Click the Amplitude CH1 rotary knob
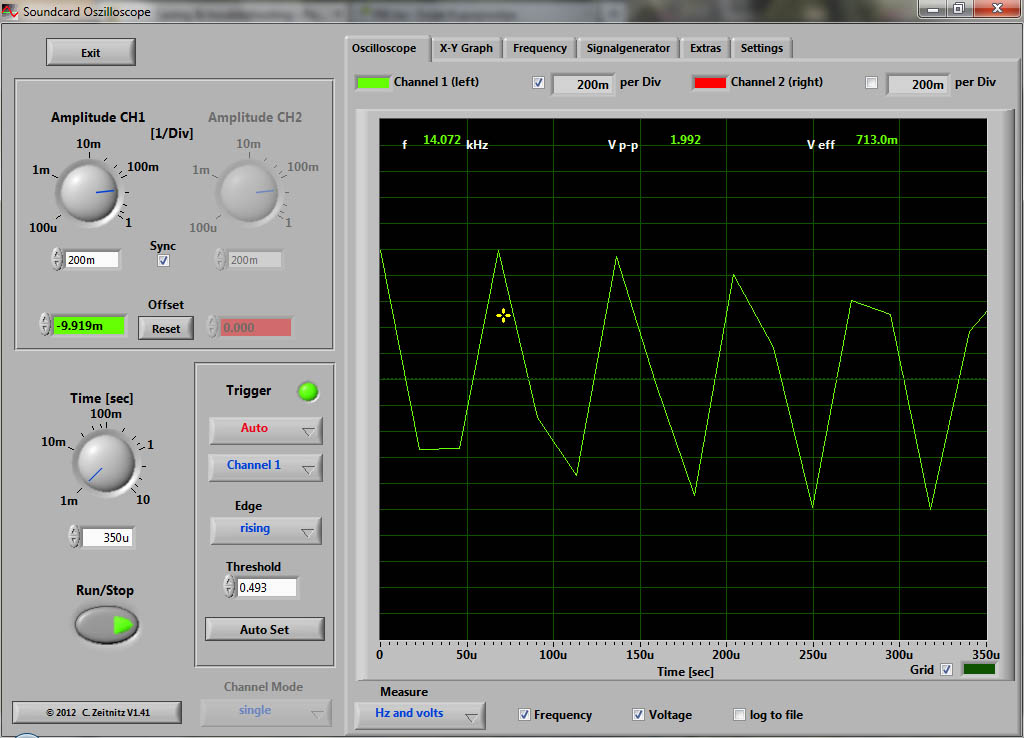Image resolution: width=1024 pixels, height=738 pixels. coord(88,191)
